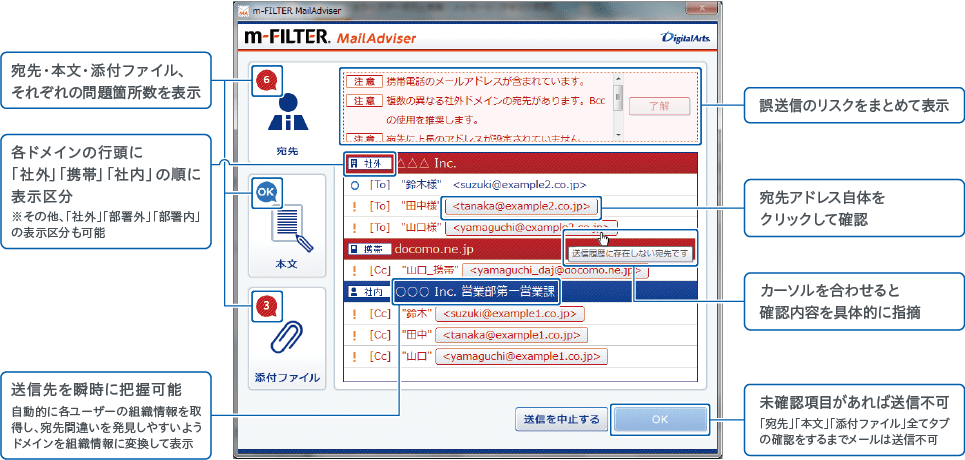The width and height of the screenshot is (965, 460).
Task: Select the 社外 badge beside △△△ Inc.
Action: 369,163
